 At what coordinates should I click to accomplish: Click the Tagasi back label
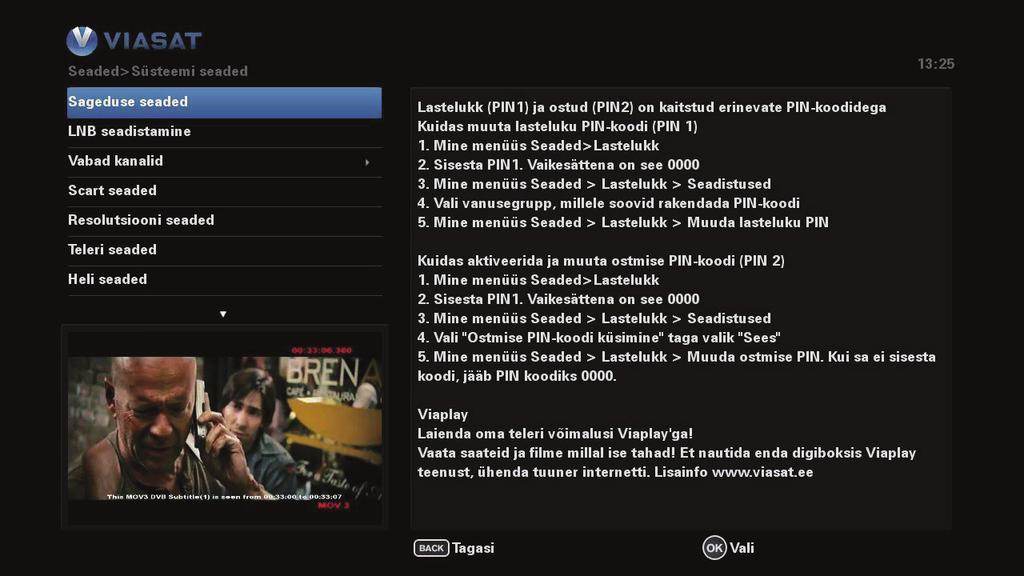[x=473, y=548]
